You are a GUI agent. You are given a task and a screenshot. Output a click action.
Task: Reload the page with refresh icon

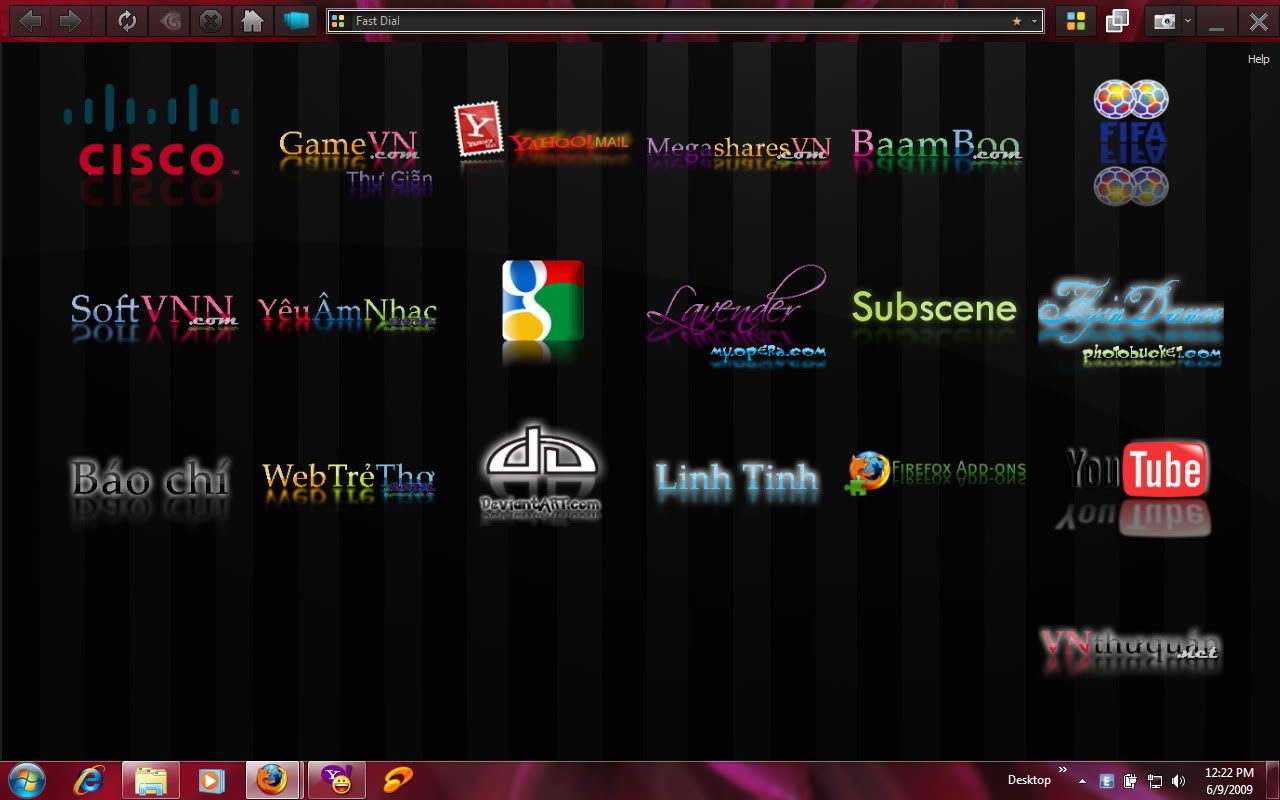click(127, 20)
